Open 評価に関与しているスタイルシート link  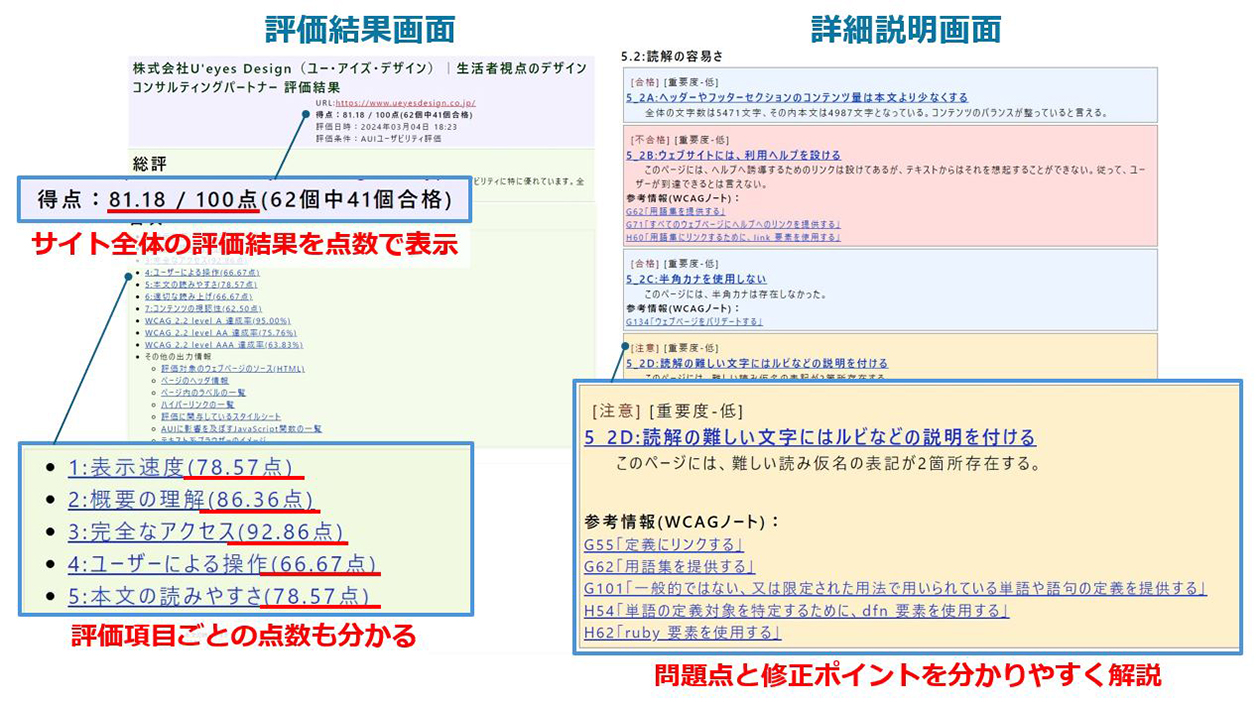coord(221,417)
